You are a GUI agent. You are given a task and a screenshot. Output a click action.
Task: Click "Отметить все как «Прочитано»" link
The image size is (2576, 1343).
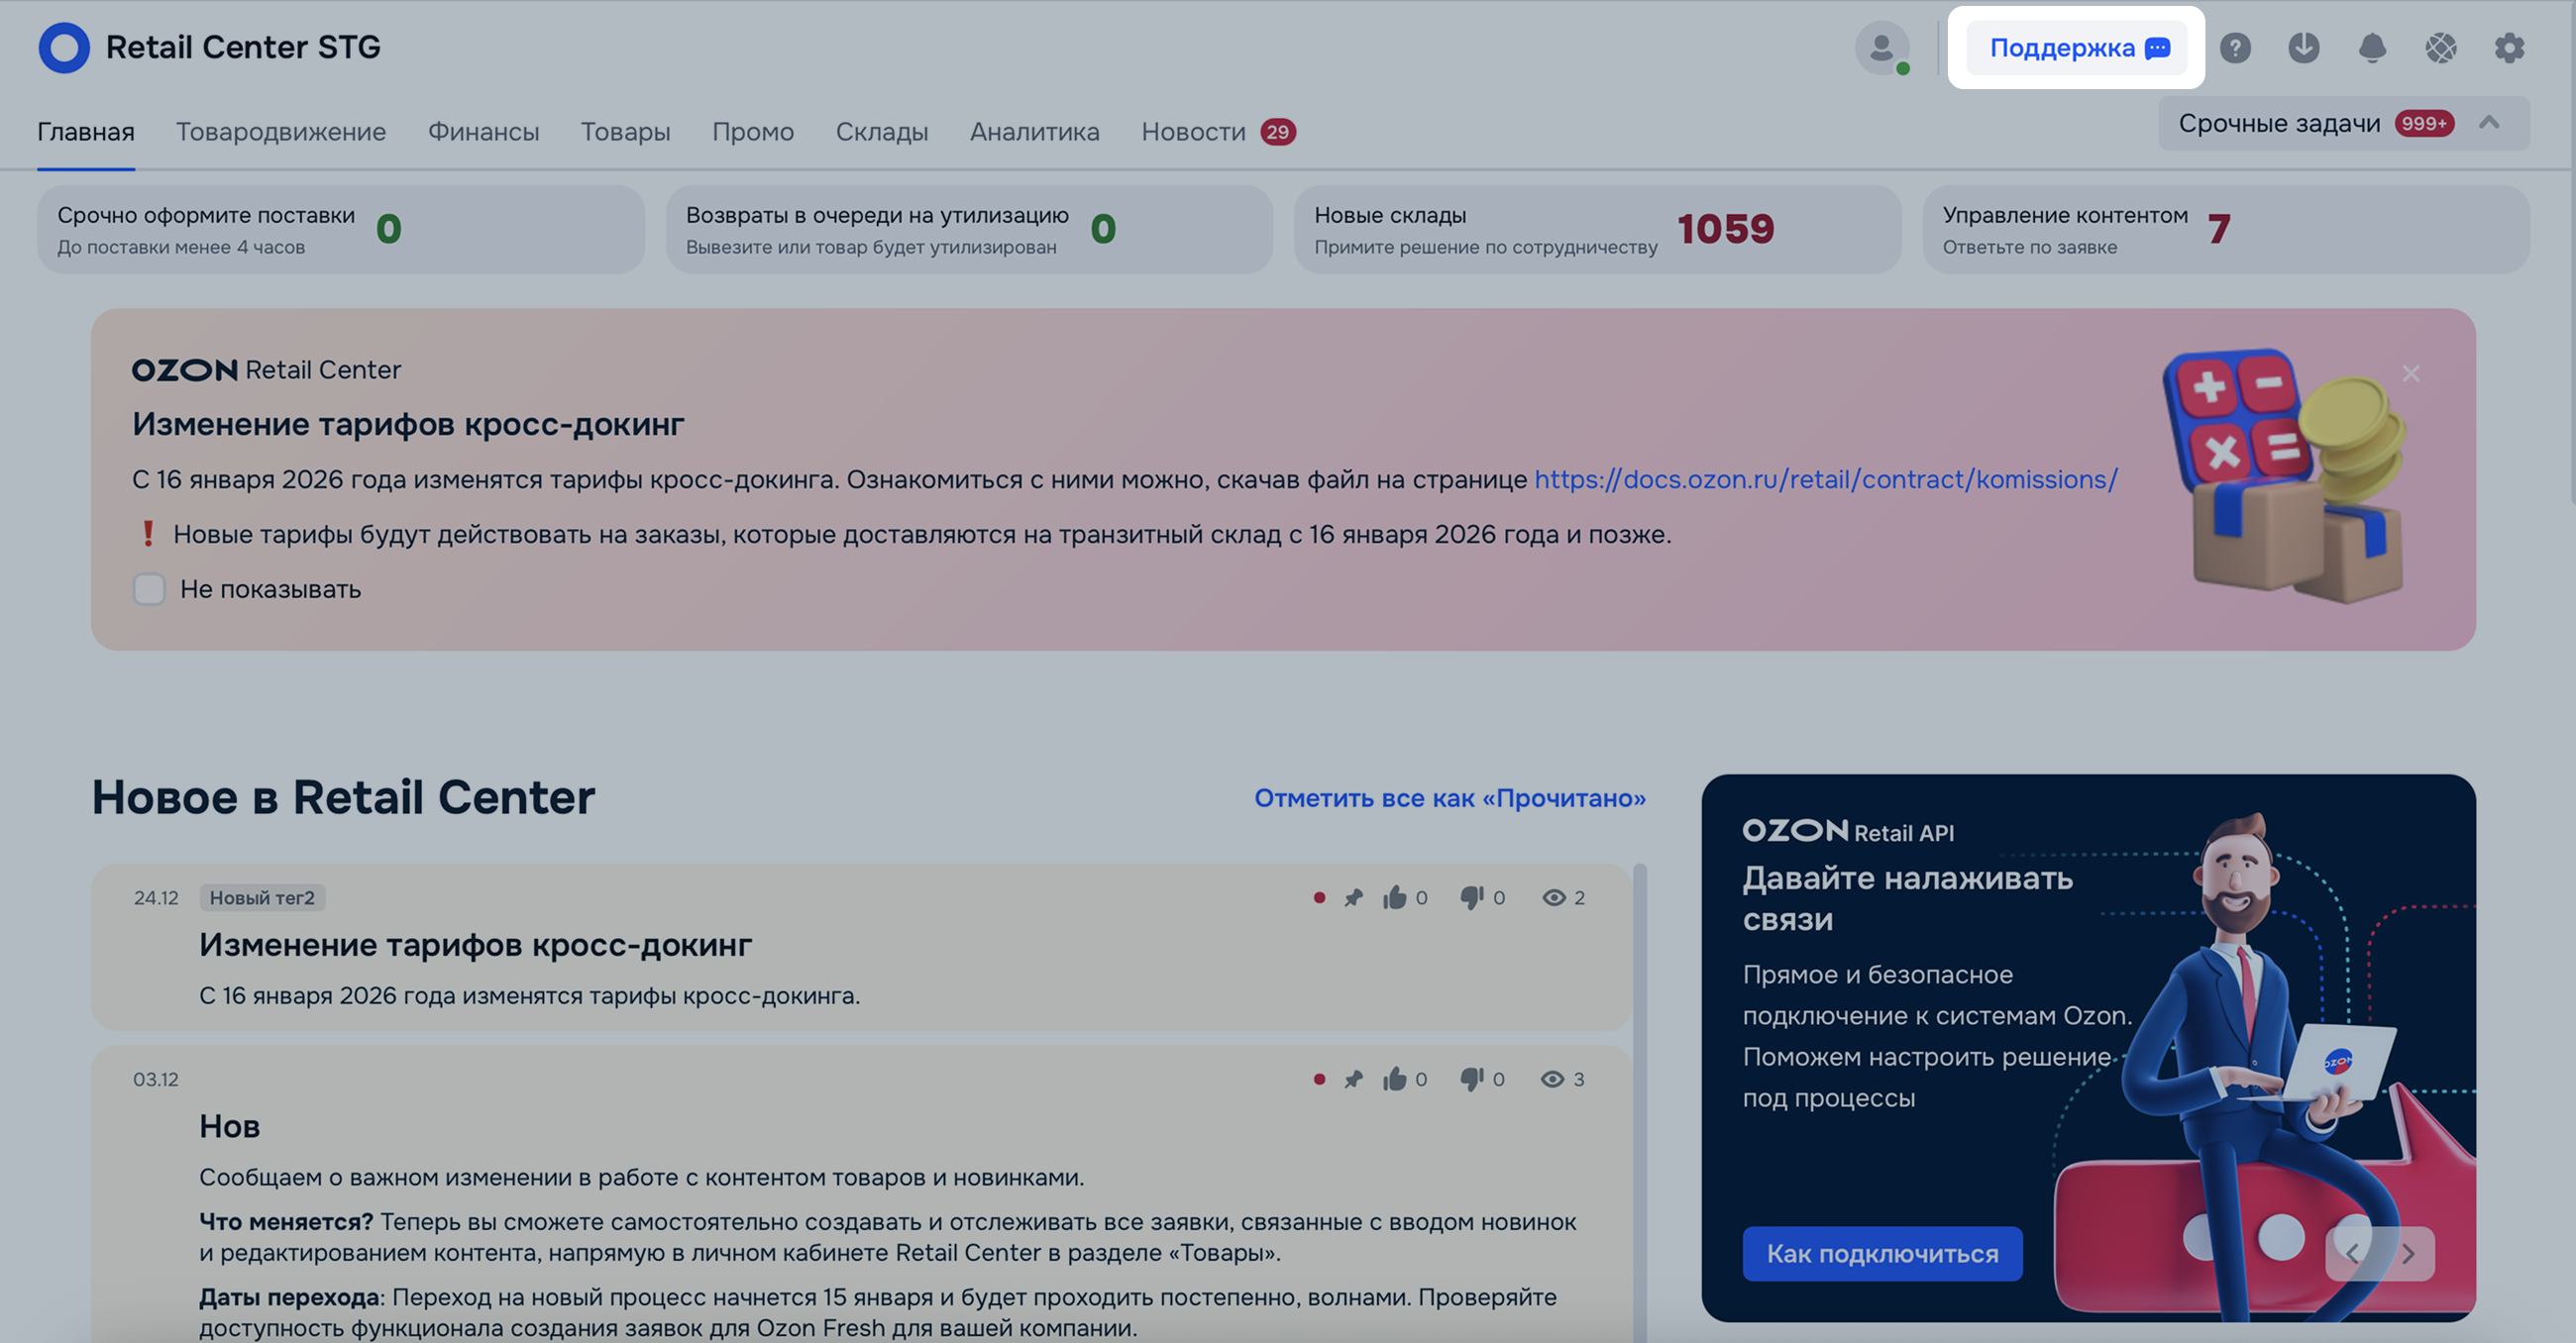click(x=1449, y=798)
